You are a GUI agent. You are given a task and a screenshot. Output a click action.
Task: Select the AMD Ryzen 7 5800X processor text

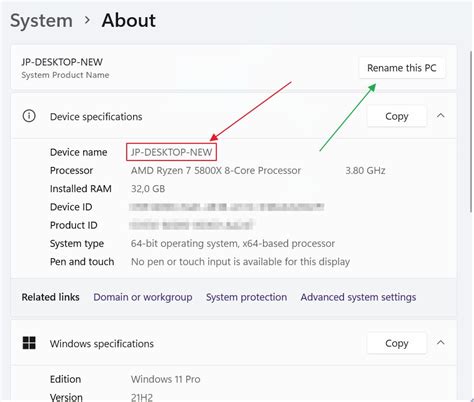(x=216, y=171)
